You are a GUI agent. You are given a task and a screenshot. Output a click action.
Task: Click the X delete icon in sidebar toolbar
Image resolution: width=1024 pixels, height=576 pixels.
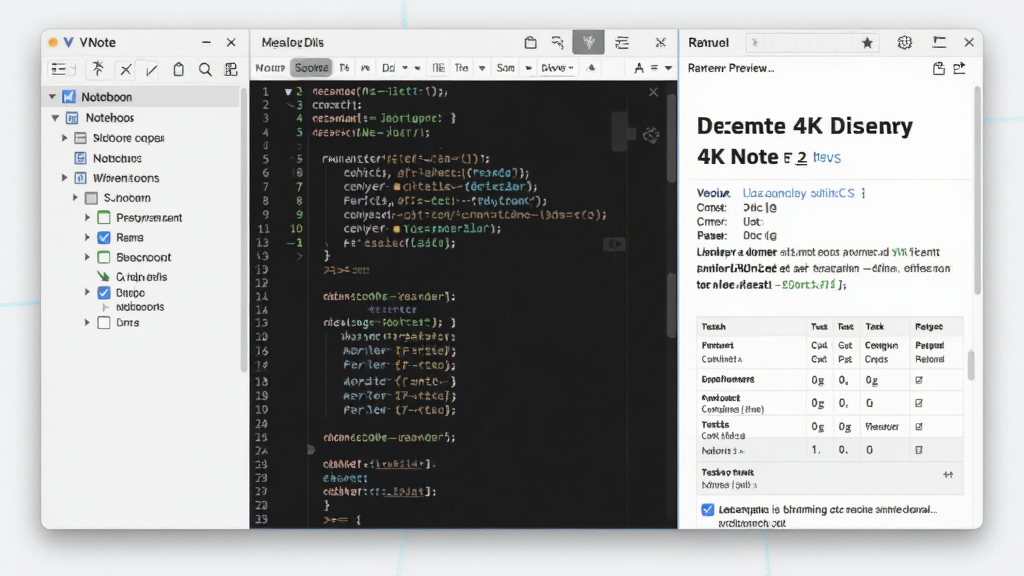point(125,69)
